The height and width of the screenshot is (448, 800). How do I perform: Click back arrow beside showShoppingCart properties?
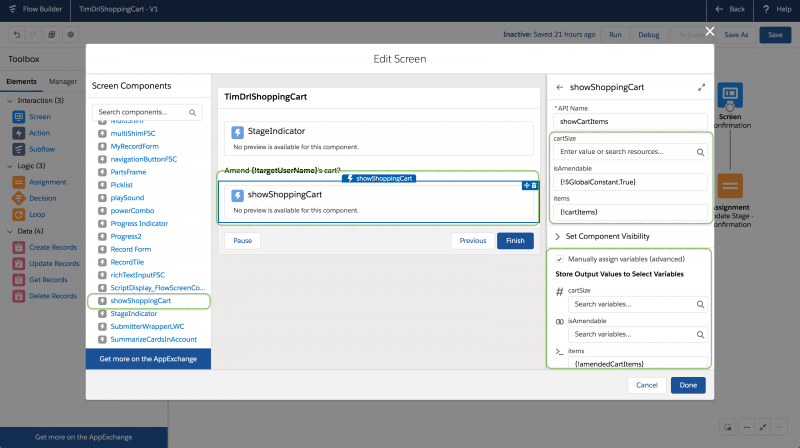[x=560, y=87]
